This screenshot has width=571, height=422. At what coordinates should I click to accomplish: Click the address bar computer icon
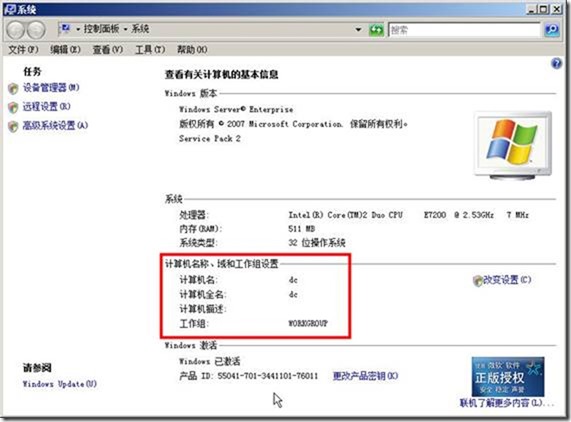pos(66,28)
